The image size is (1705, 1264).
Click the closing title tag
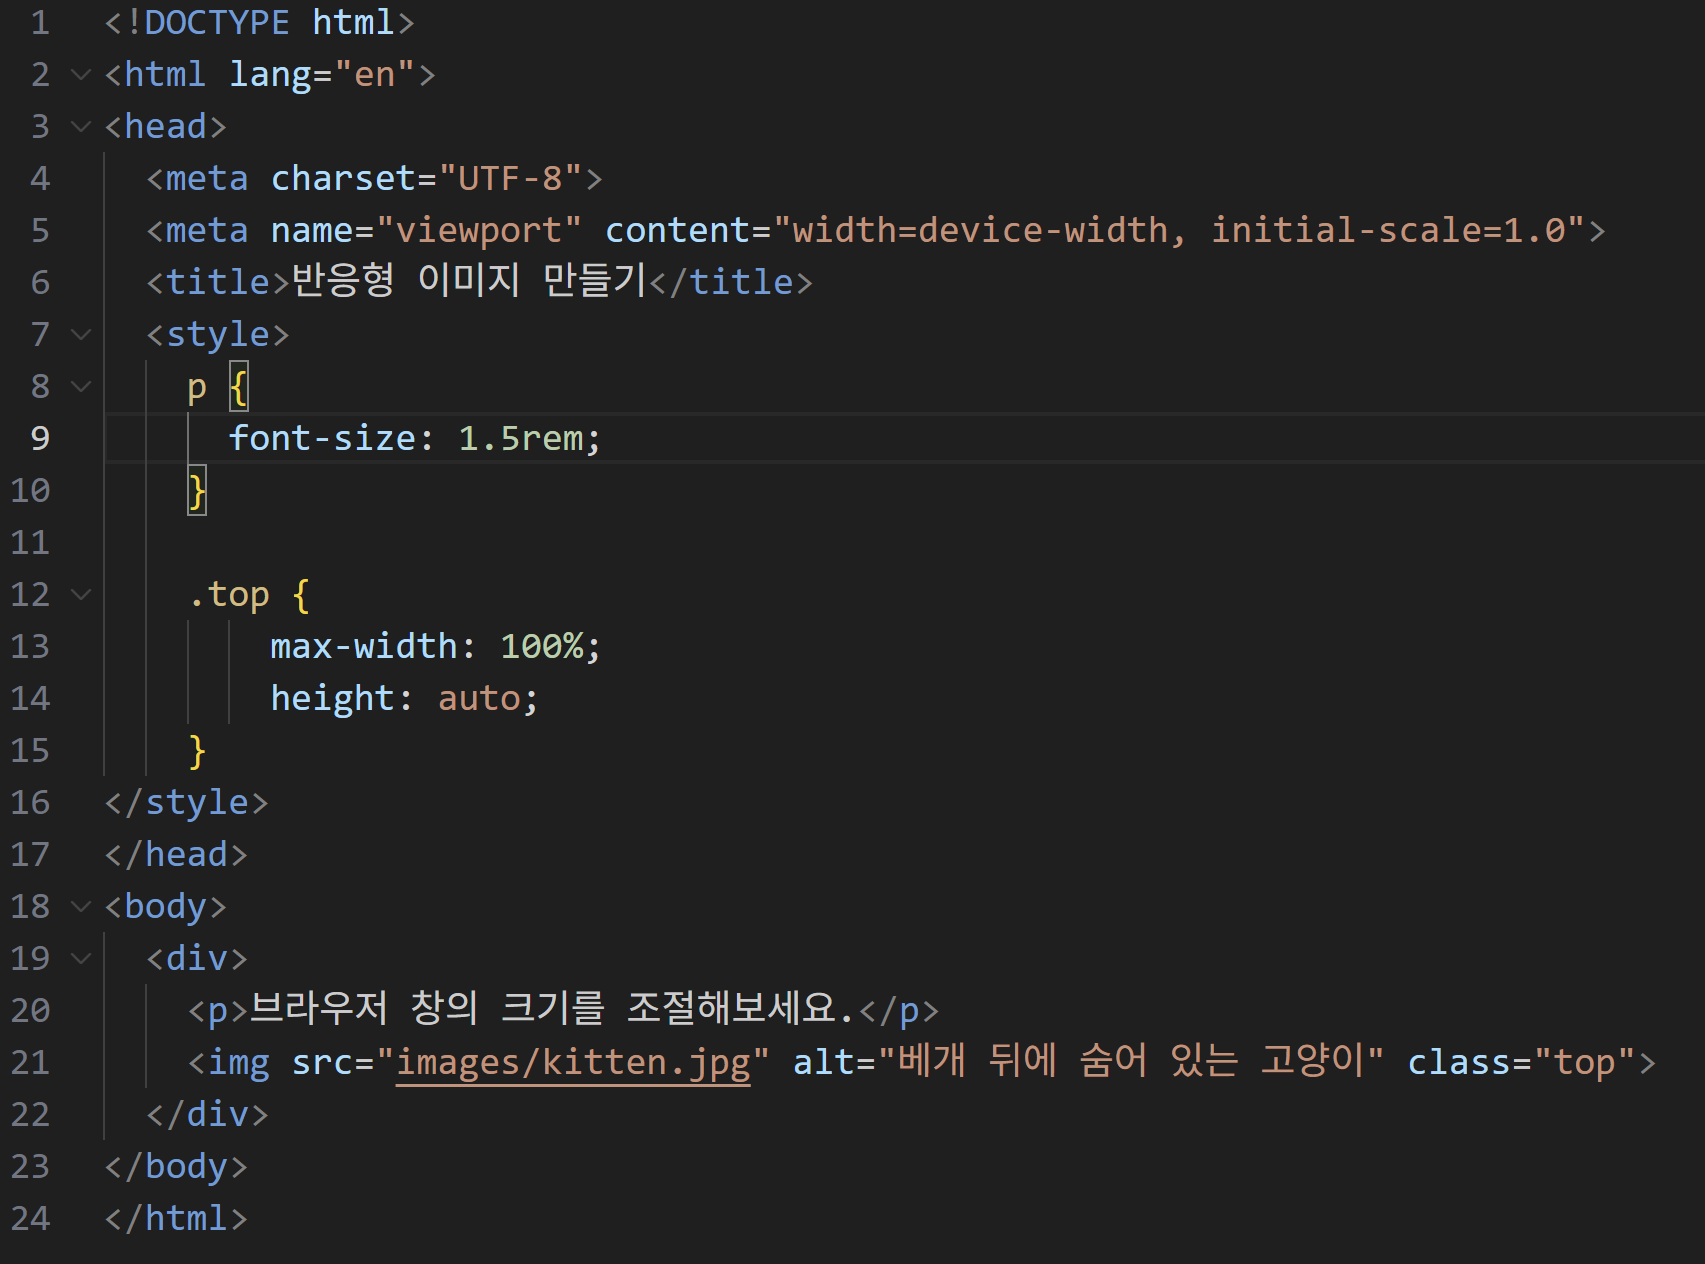(730, 282)
